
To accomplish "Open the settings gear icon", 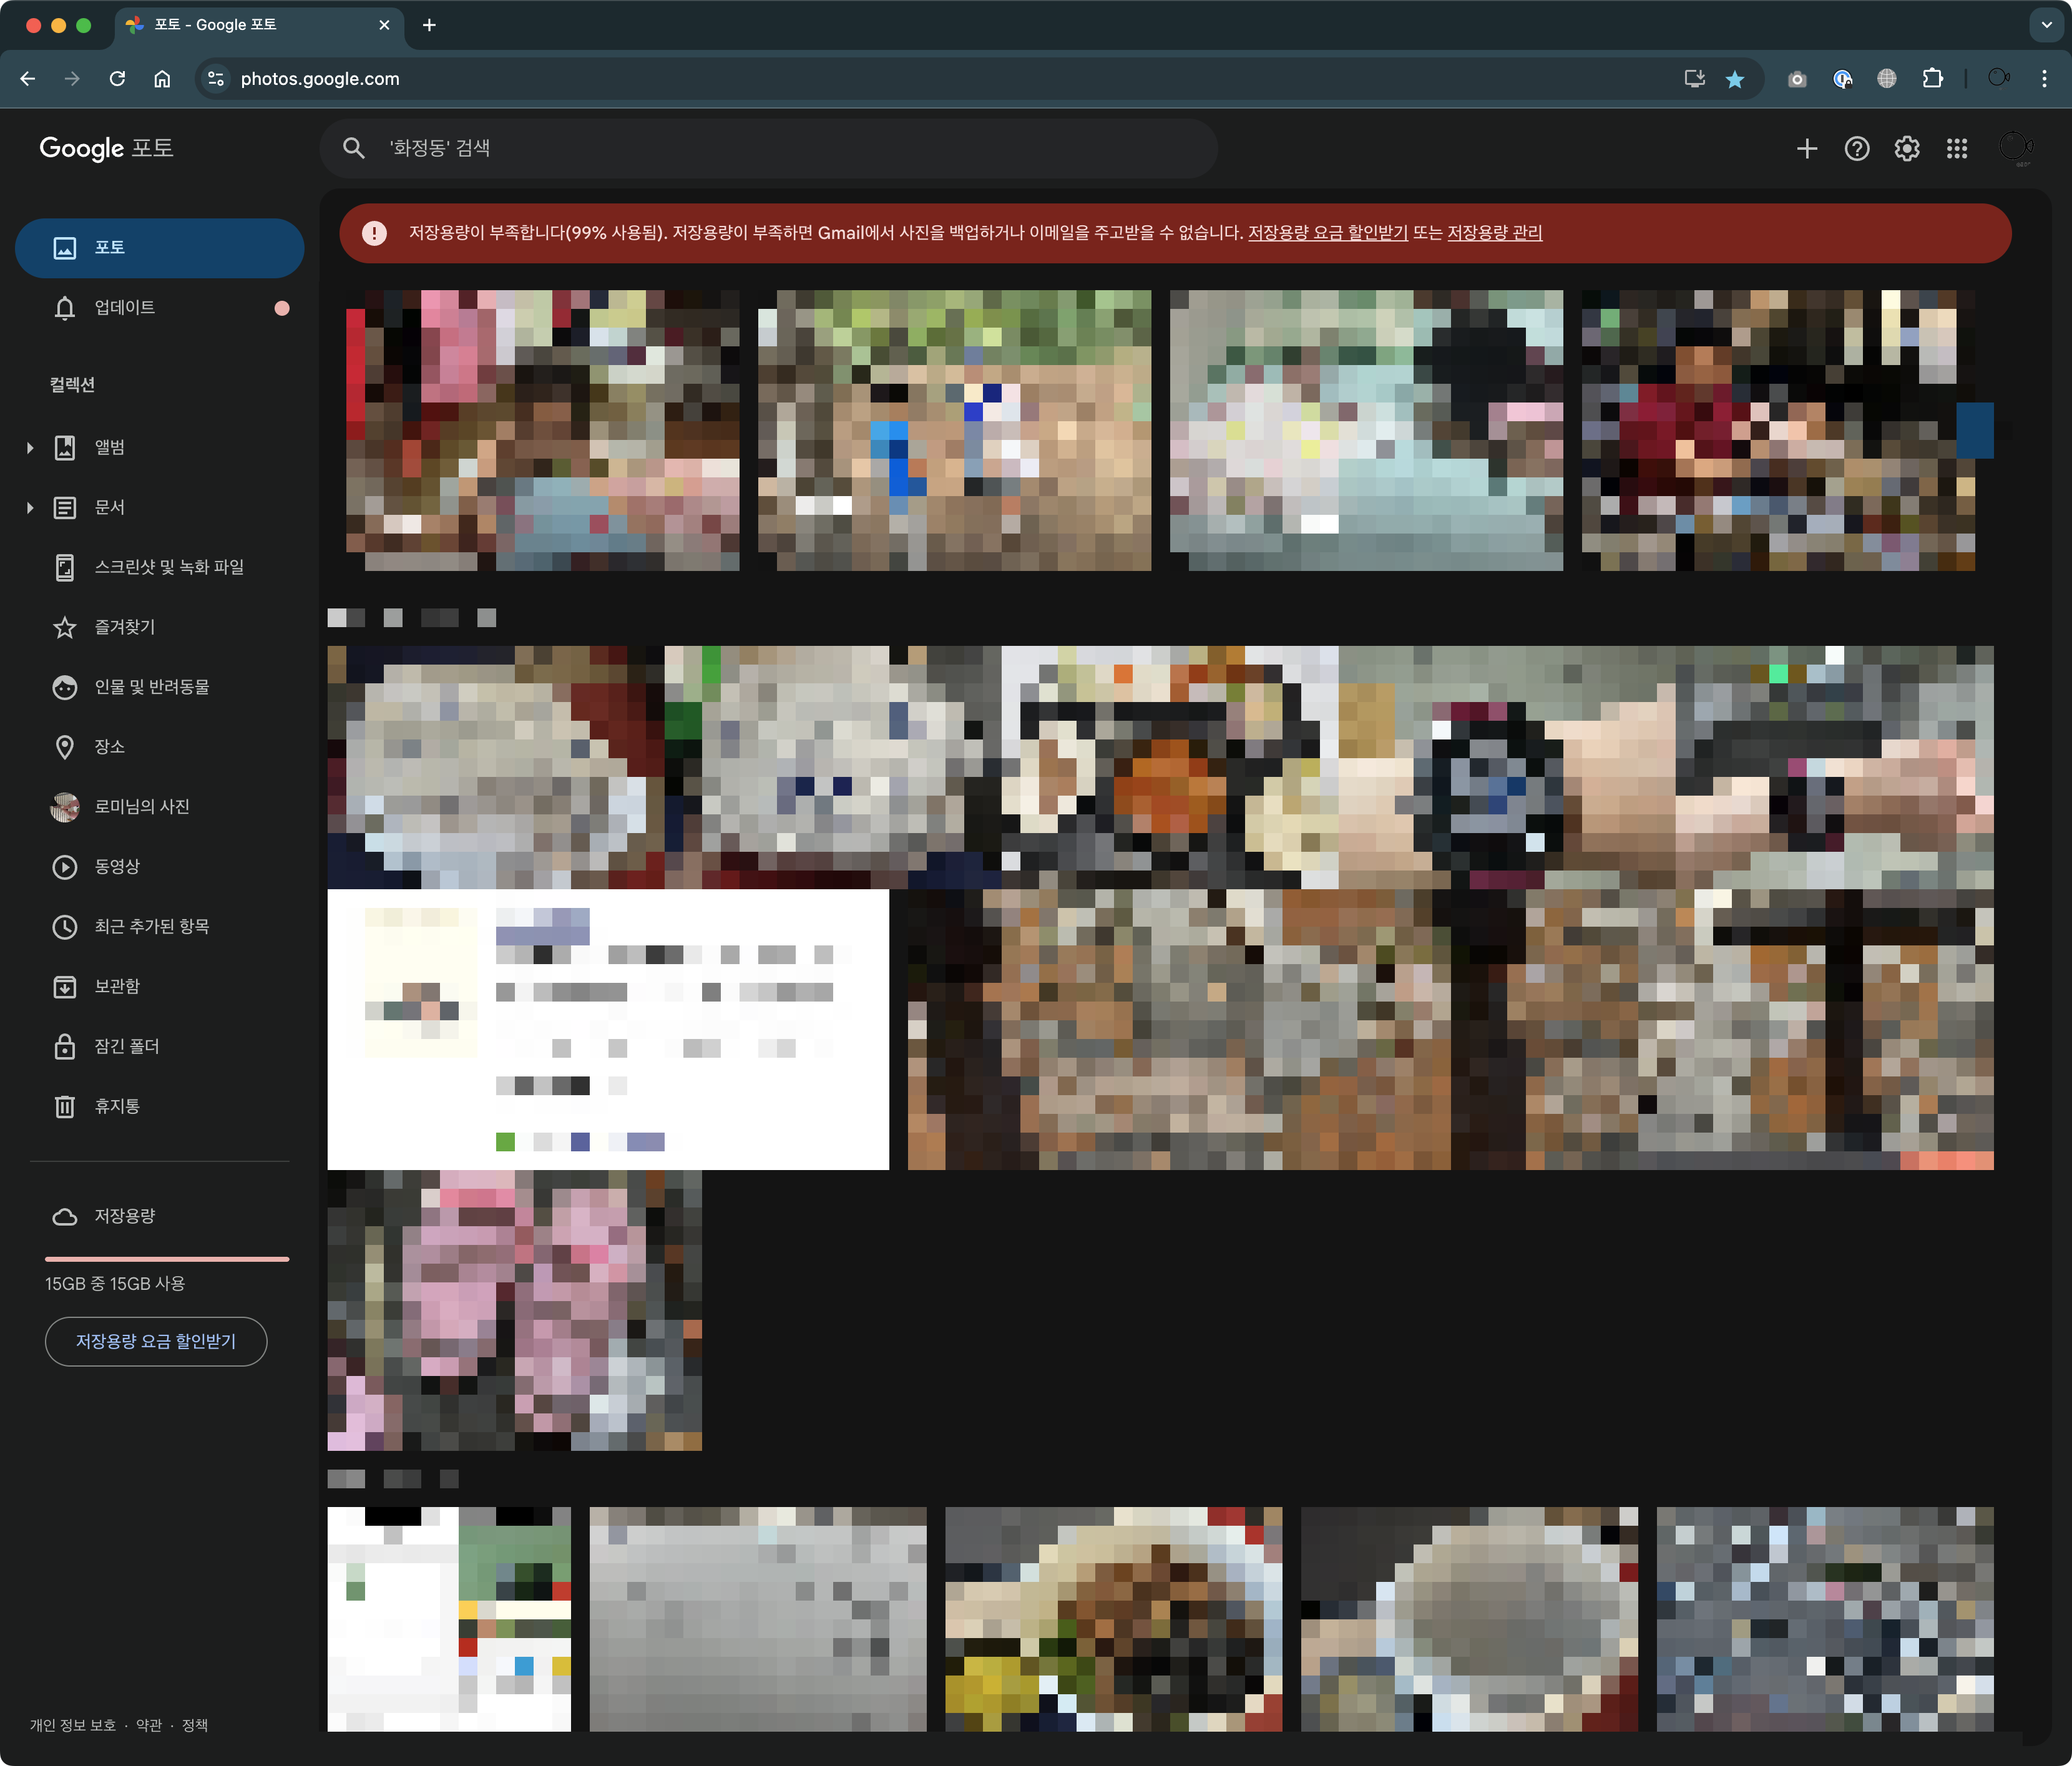I will [1906, 149].
